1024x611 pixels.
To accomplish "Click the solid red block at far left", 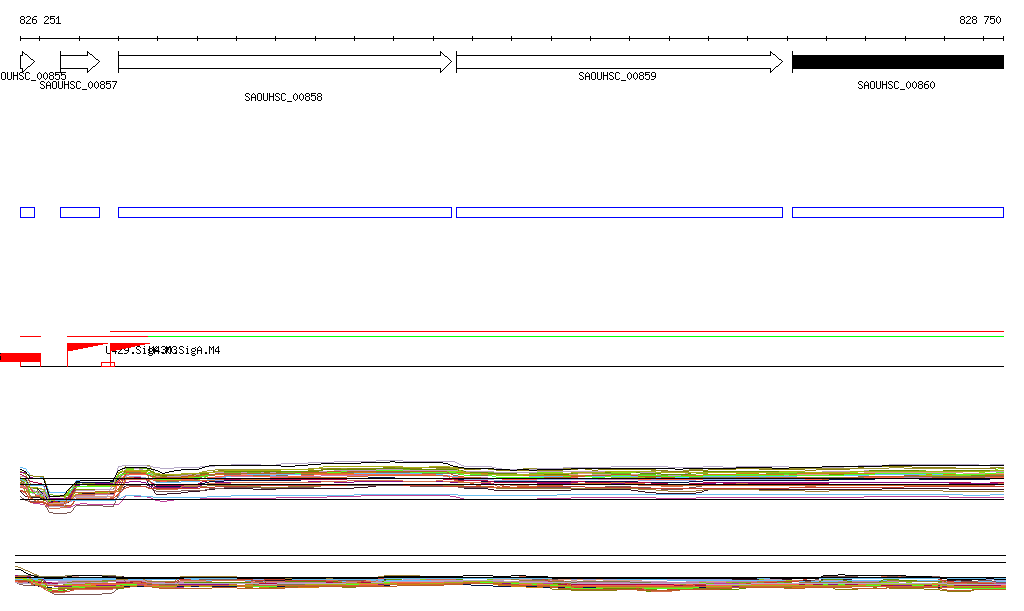I will [x=20, y=357].
